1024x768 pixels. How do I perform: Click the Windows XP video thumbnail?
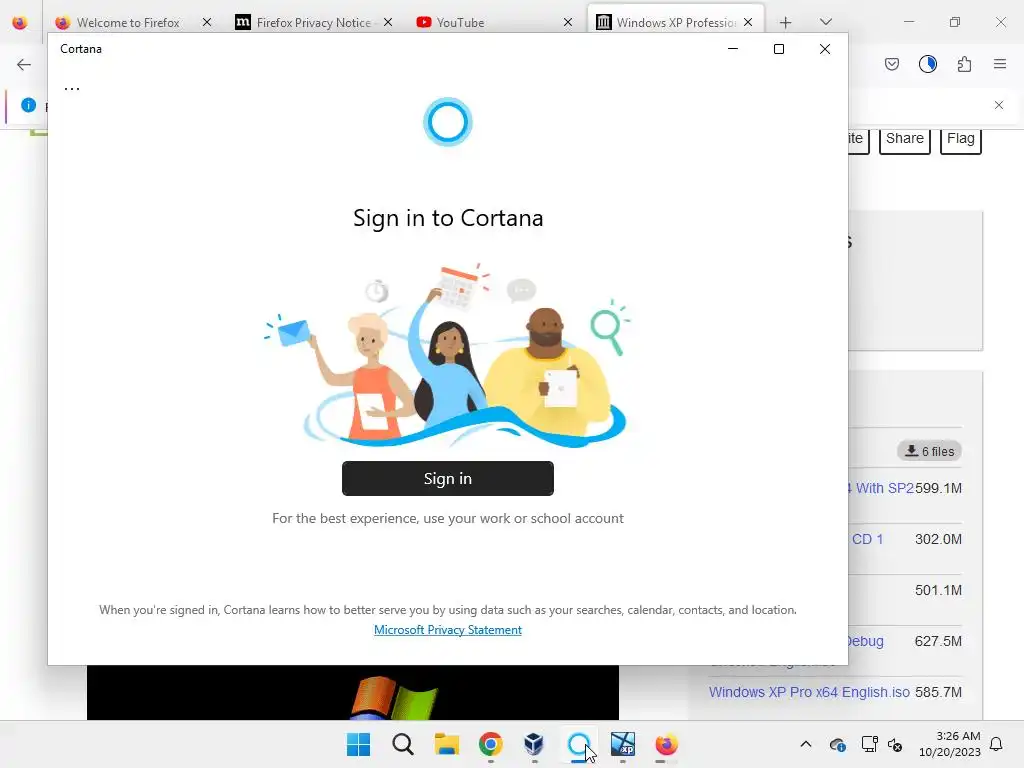[x=353, y=692]
